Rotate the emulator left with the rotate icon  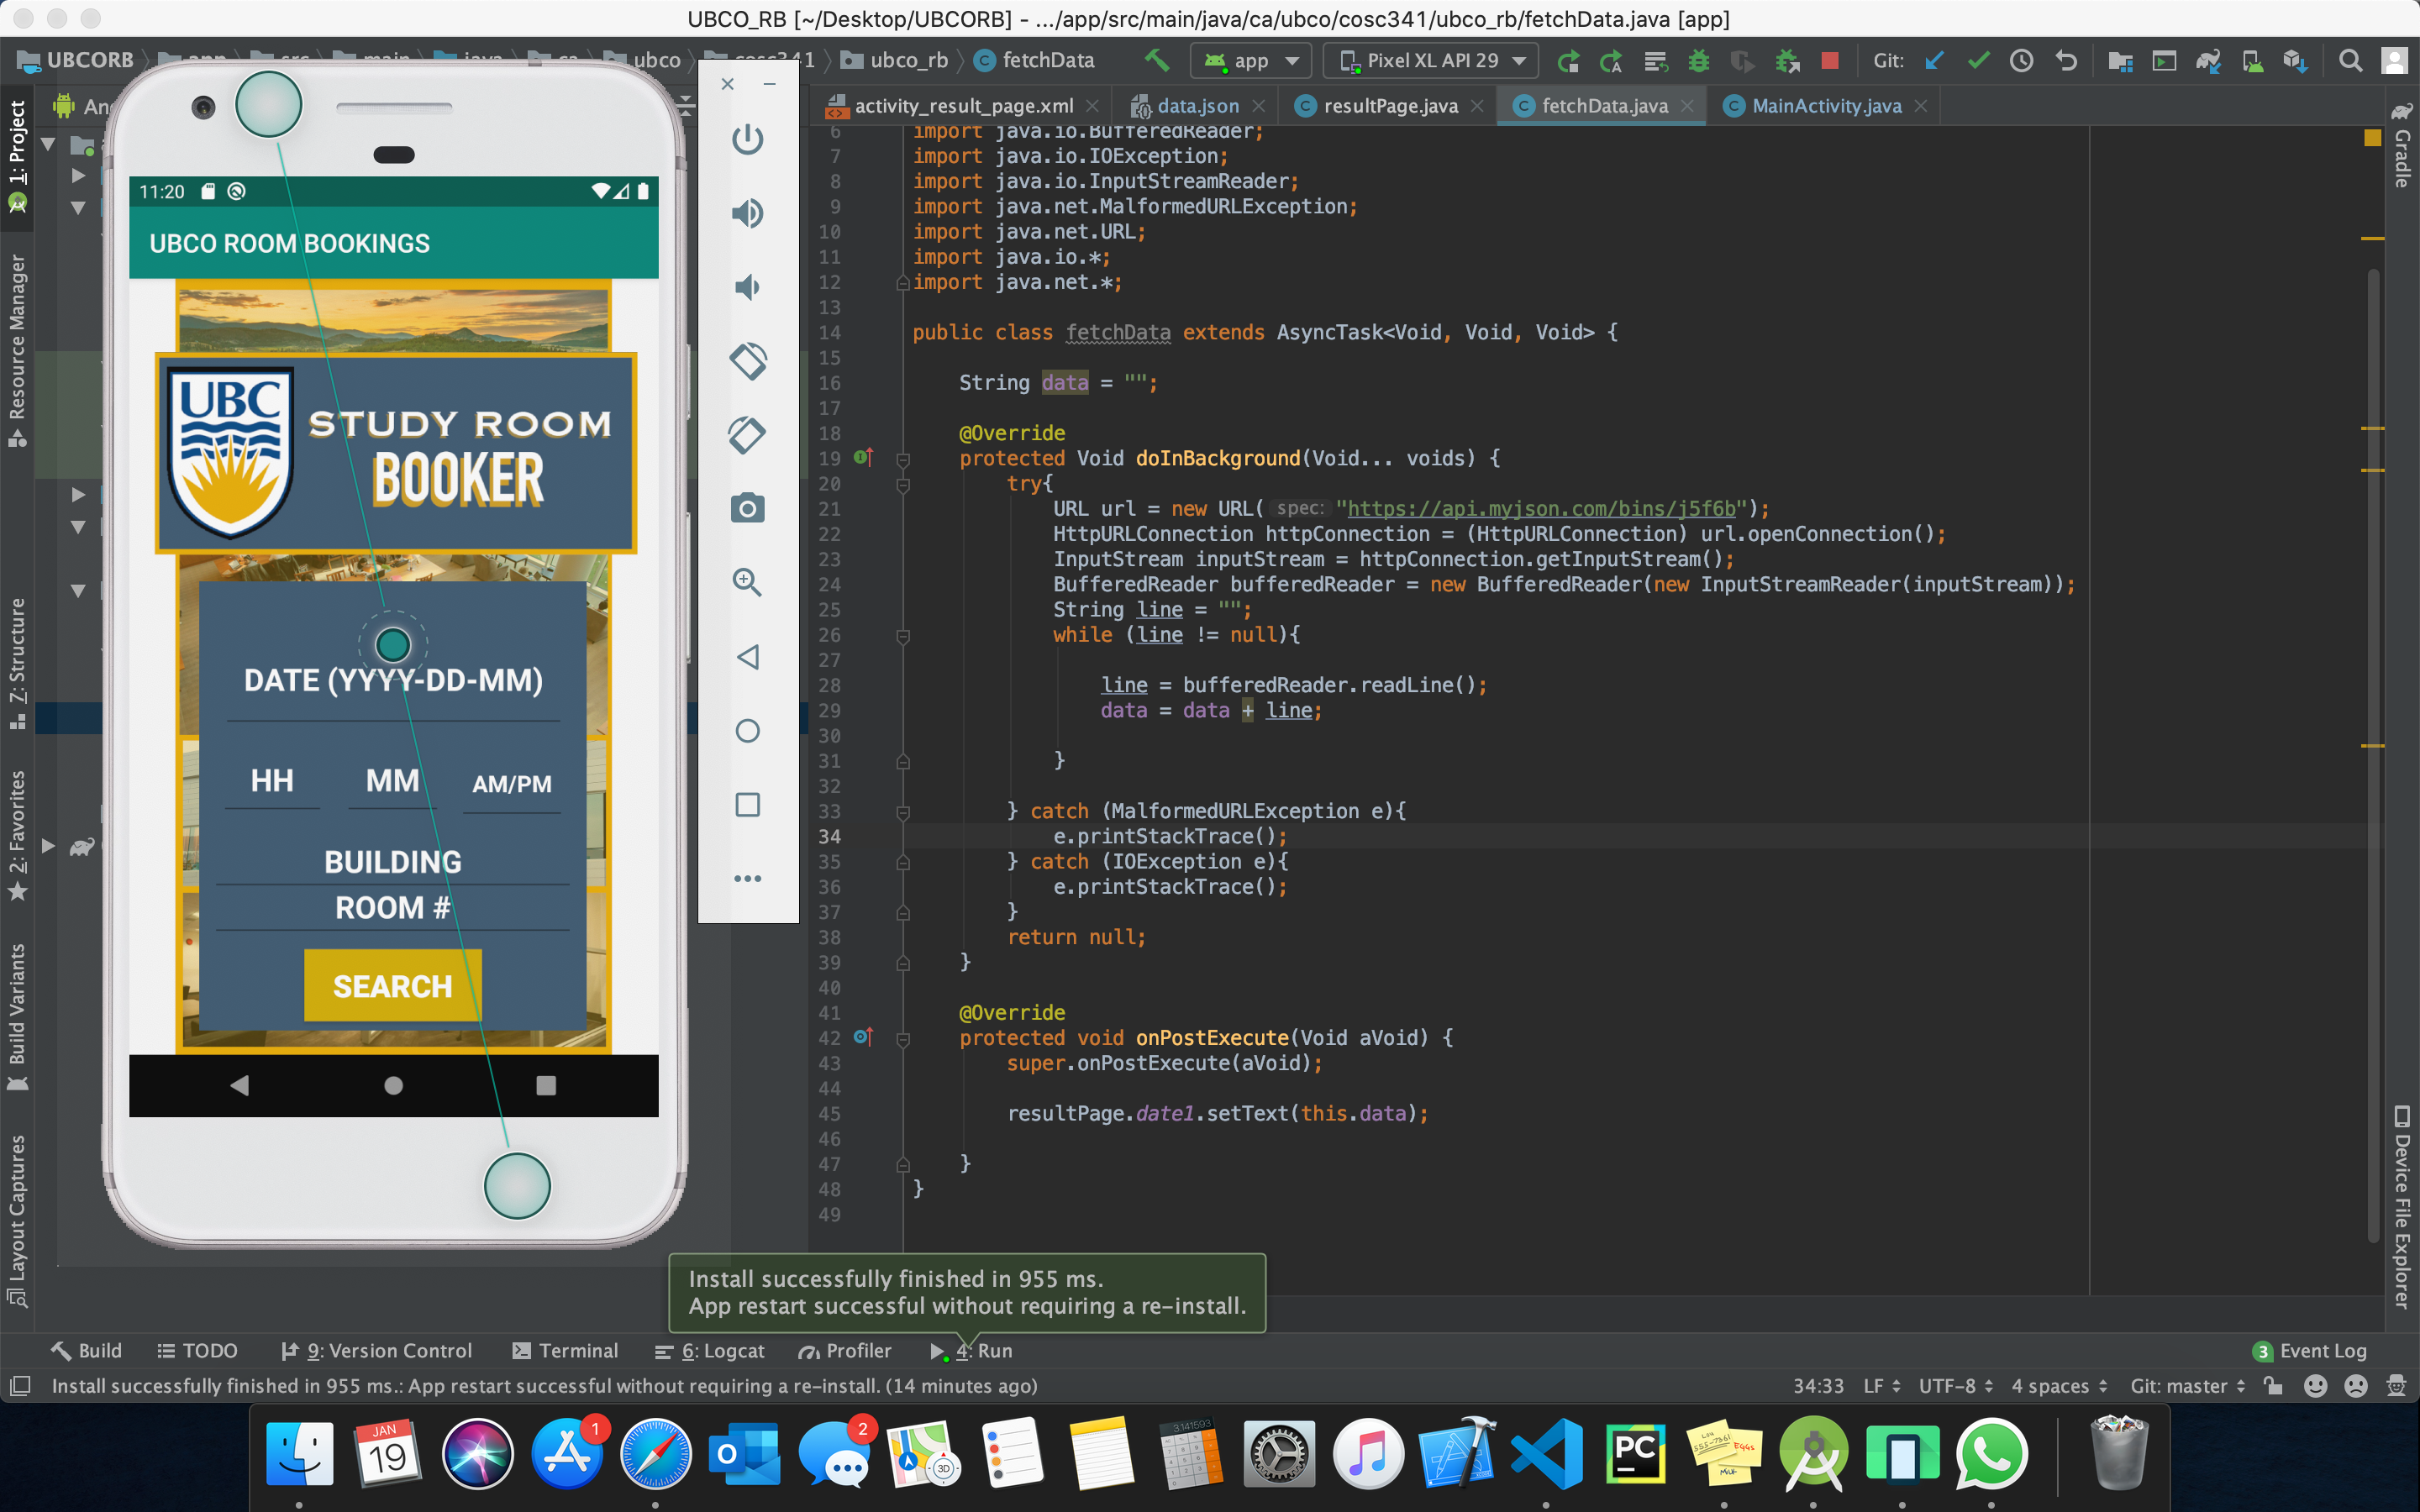[x=747, y=361]
